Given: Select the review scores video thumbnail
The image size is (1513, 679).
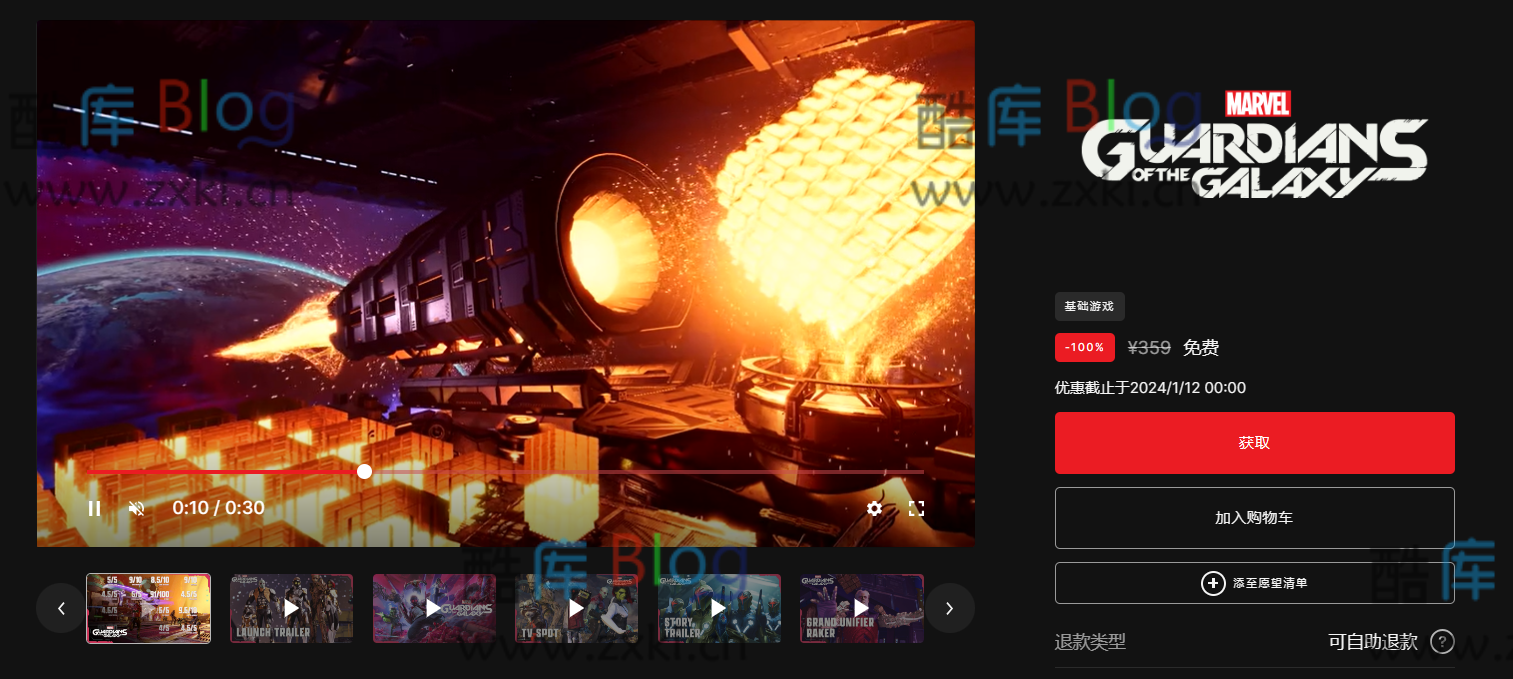Looking at the screenshot, I should coord(148,608).
